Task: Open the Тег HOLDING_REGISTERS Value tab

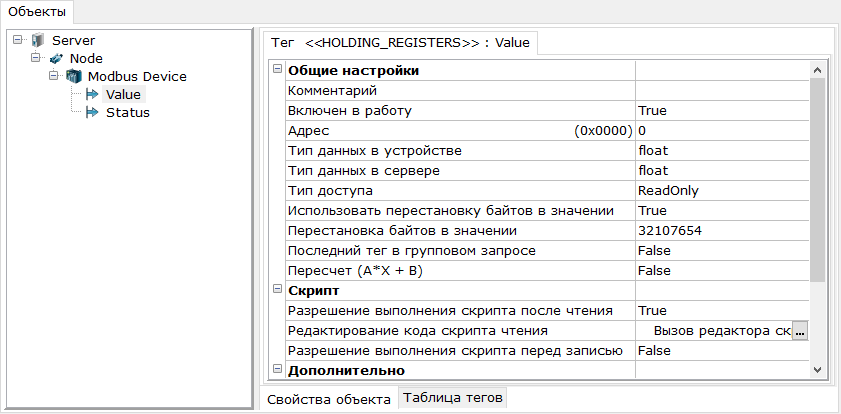Action: (400, 43)
